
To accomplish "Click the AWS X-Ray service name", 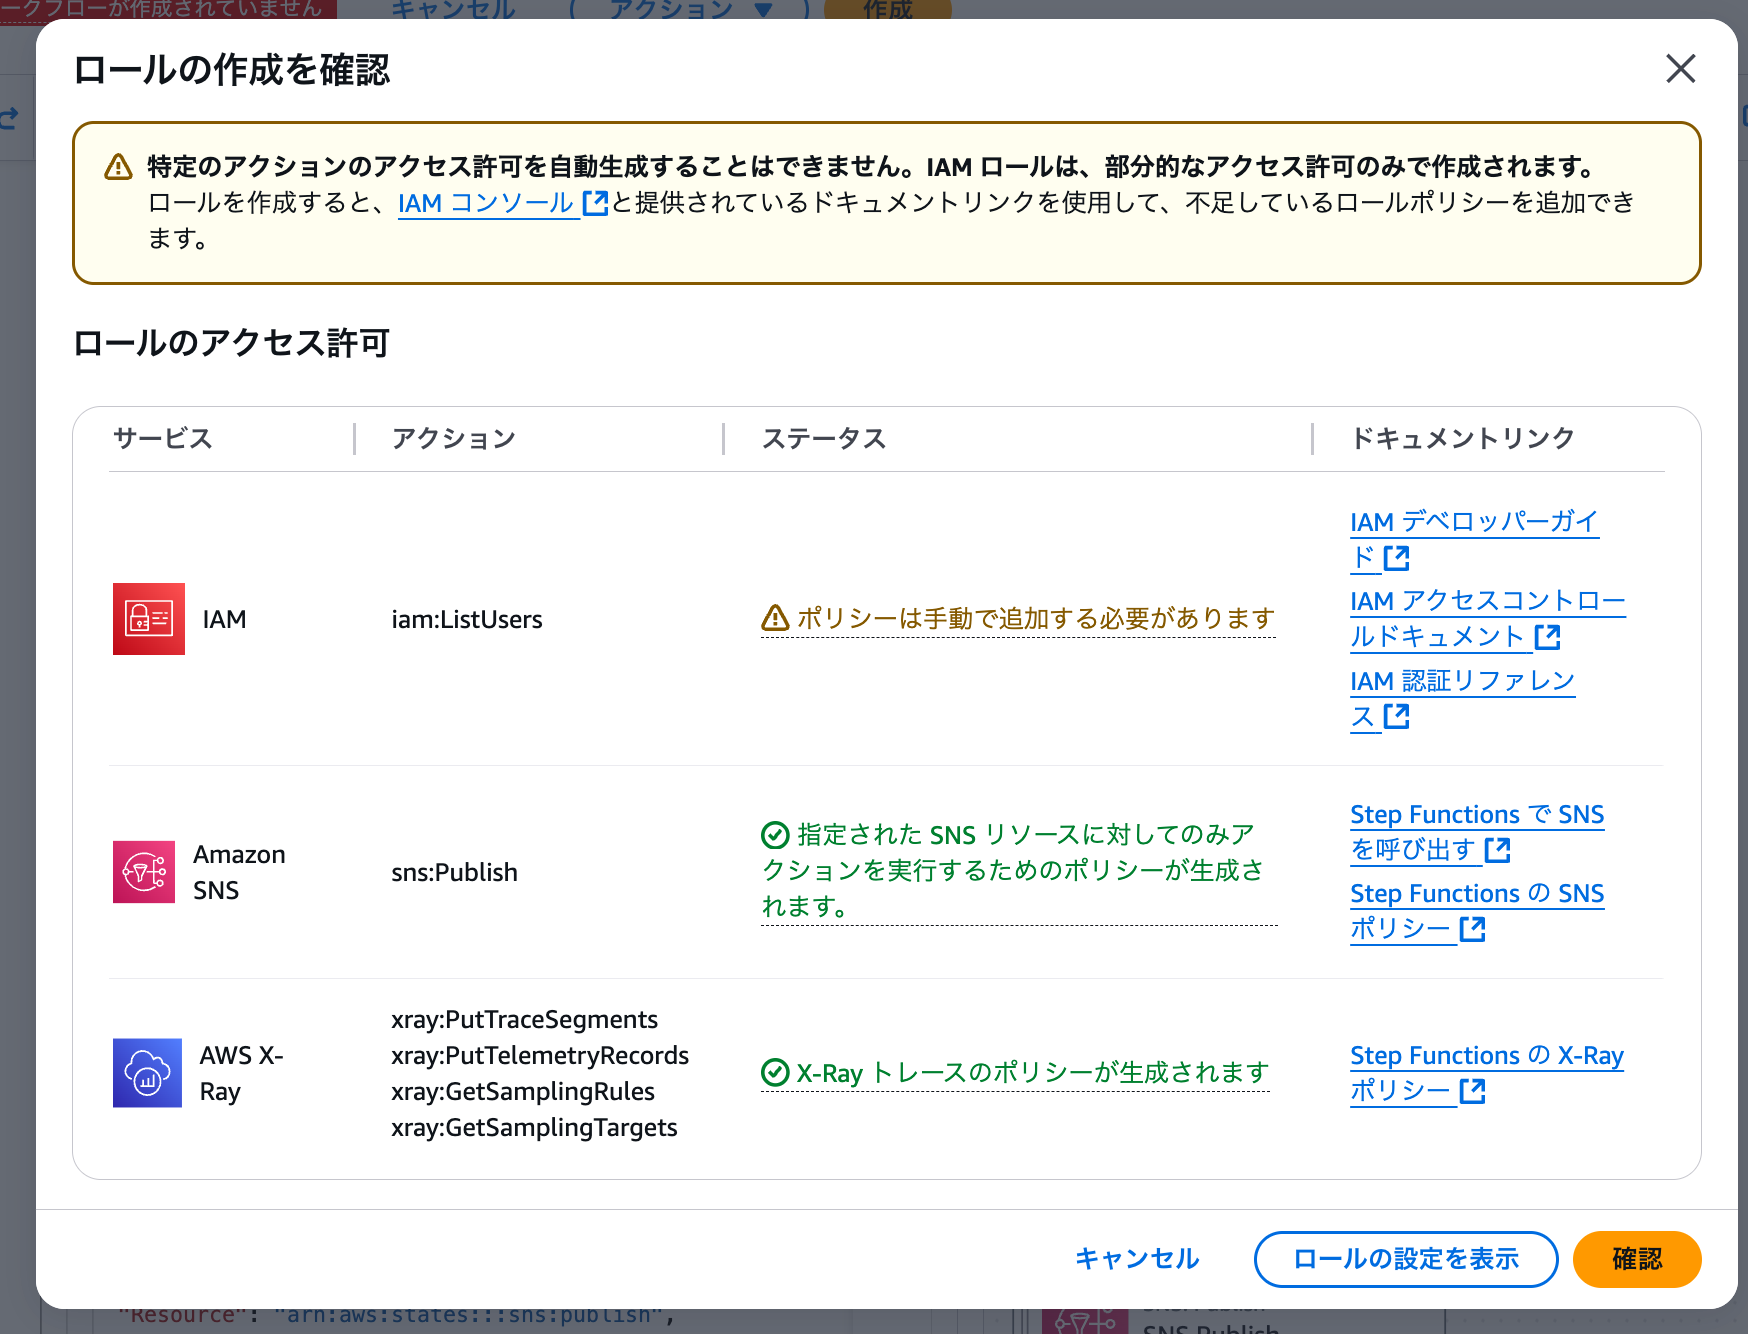I will click(241, 1073).
